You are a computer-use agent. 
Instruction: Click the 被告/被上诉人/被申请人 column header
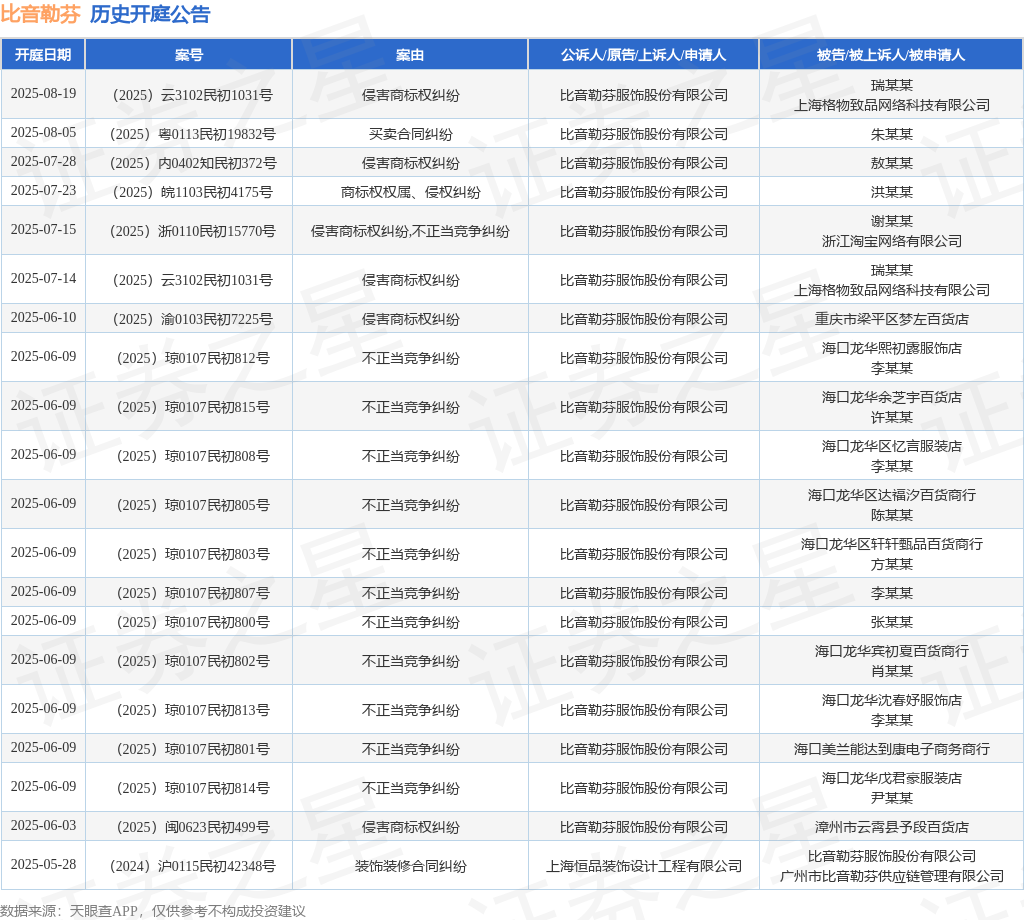click(x=891, y=55)
